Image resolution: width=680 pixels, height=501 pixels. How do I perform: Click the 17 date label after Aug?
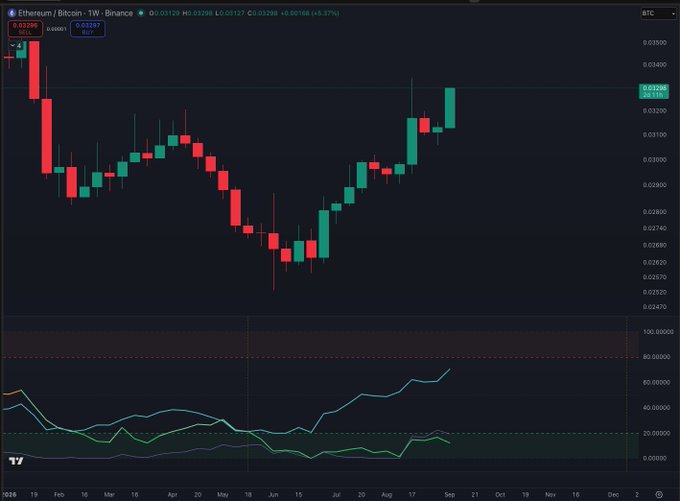[412, 494]
